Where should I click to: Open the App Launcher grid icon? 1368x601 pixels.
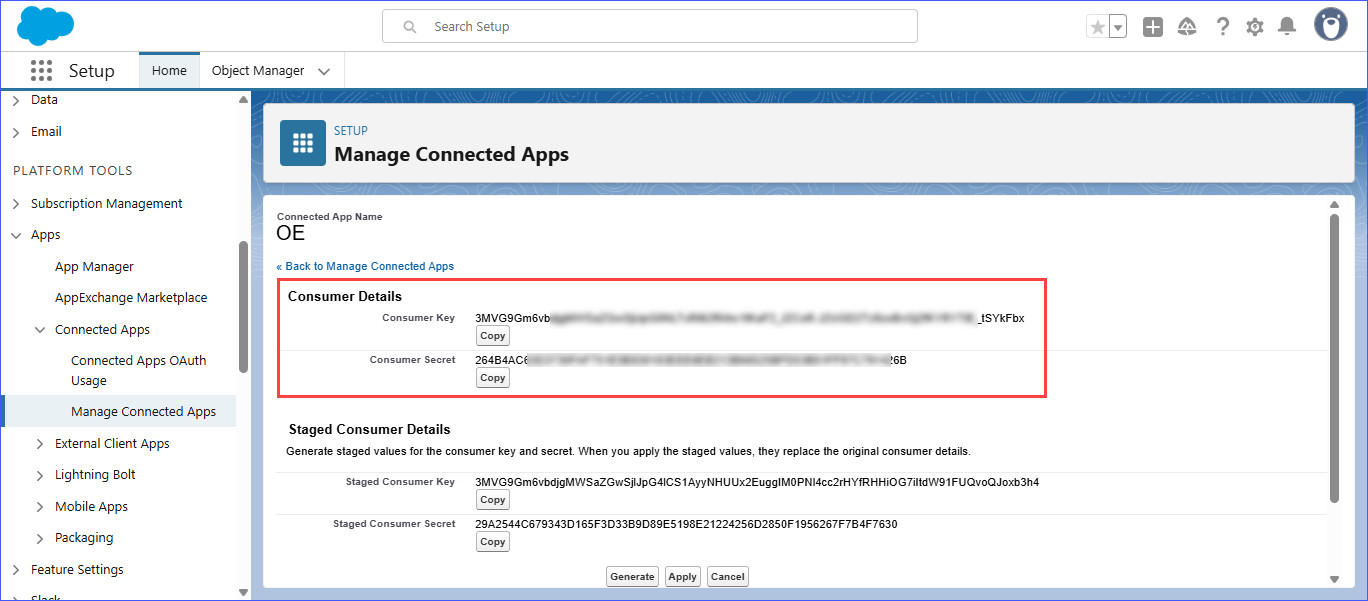[41, 71]
